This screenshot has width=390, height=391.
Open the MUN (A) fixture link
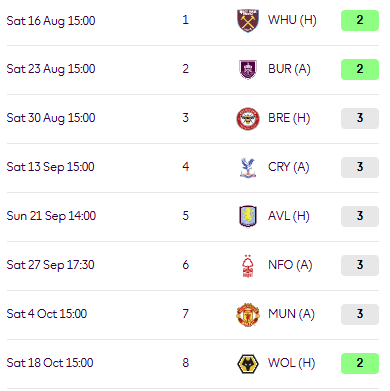291,314
